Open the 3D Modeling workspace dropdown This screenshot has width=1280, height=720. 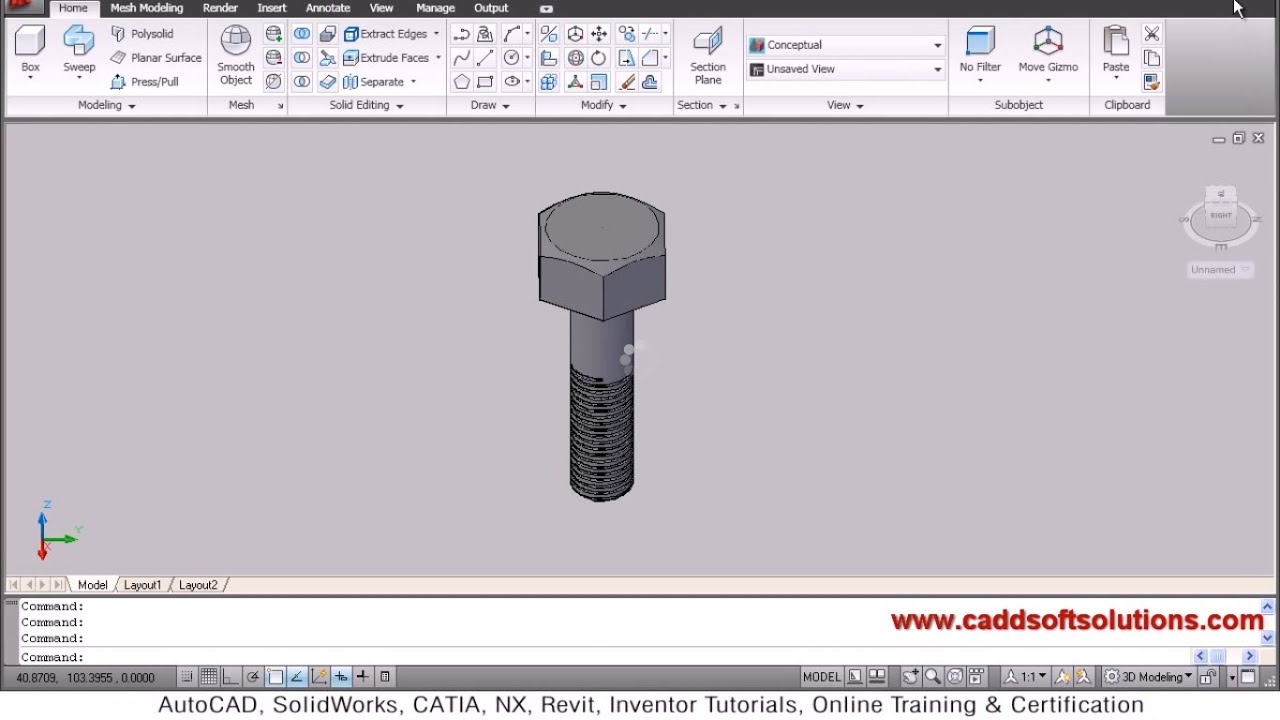(1149, 677)
